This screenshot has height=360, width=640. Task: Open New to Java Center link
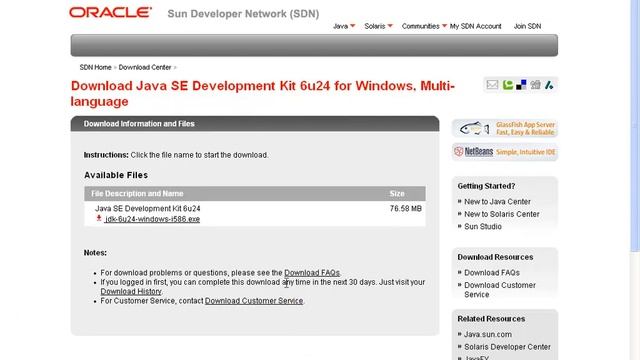point(497,202)
